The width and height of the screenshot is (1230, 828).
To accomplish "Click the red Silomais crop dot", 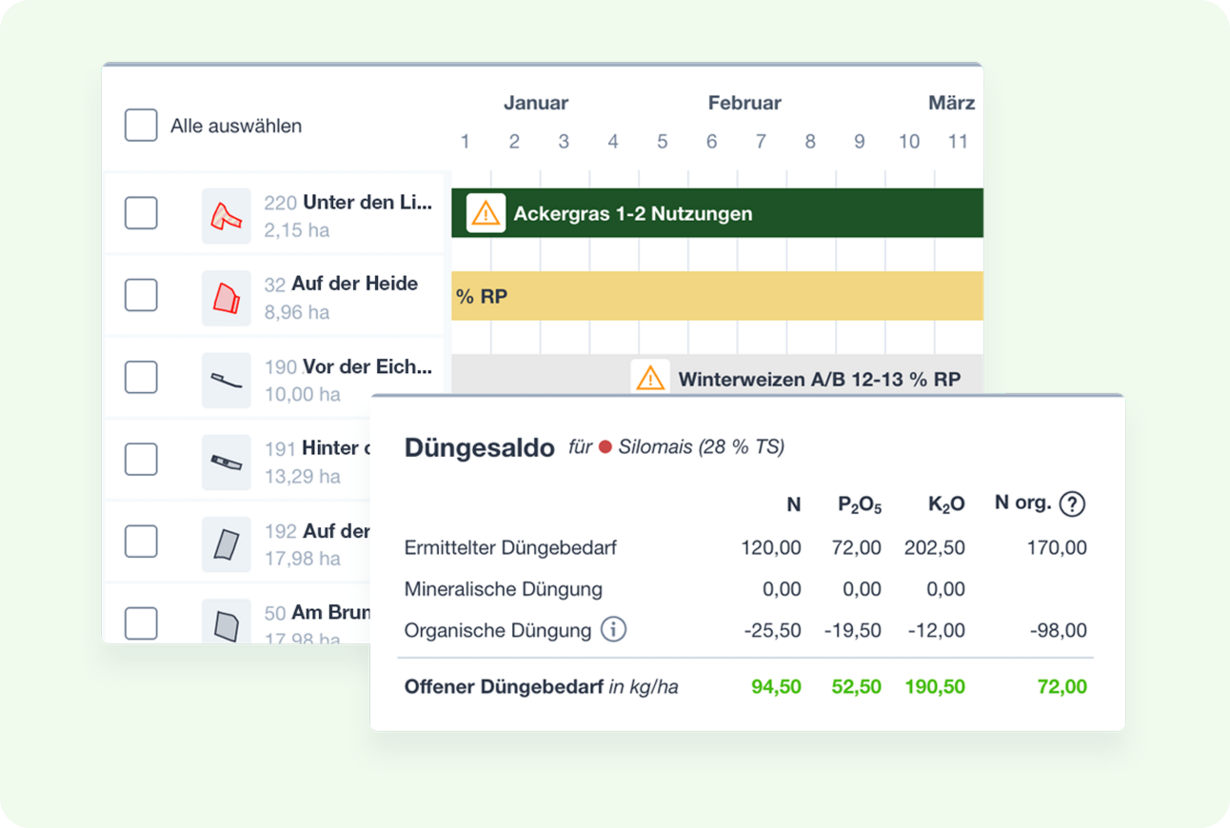I will pos(605,447).
